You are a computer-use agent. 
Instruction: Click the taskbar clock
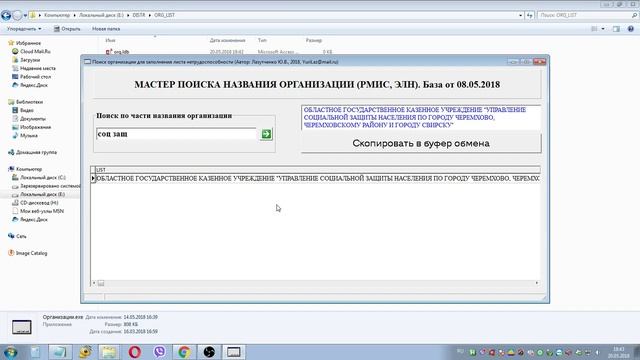619,352
